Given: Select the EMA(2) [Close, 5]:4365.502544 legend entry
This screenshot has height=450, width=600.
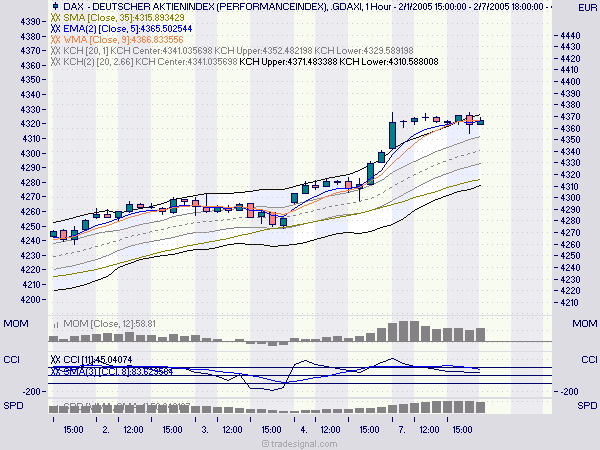Looking at the screenshot, I should click(128, 29).
